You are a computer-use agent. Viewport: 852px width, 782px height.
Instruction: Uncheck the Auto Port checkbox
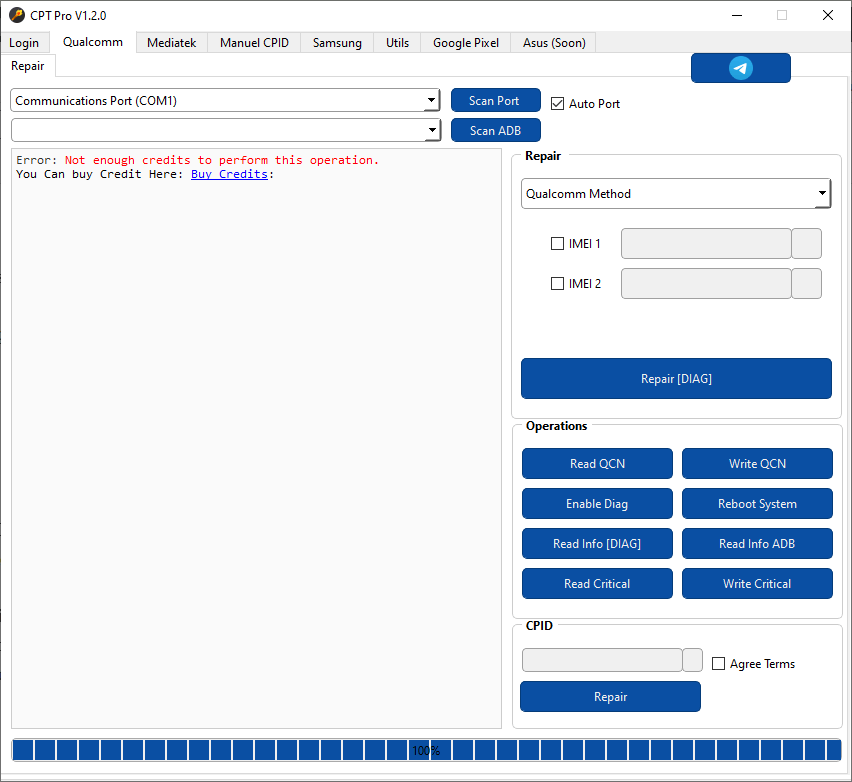558,104
